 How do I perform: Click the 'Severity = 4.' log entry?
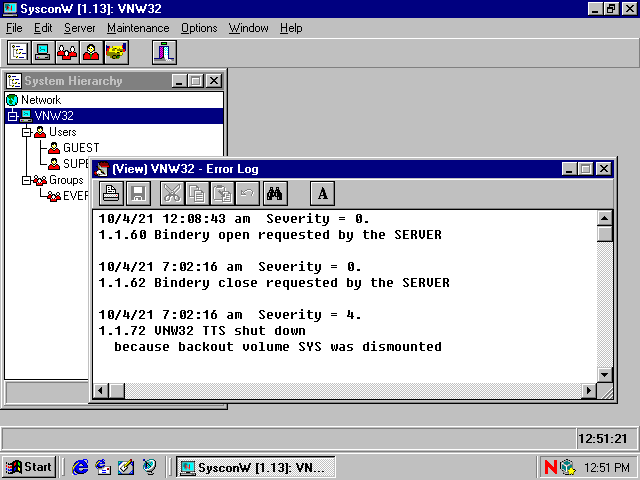point(230,315)
